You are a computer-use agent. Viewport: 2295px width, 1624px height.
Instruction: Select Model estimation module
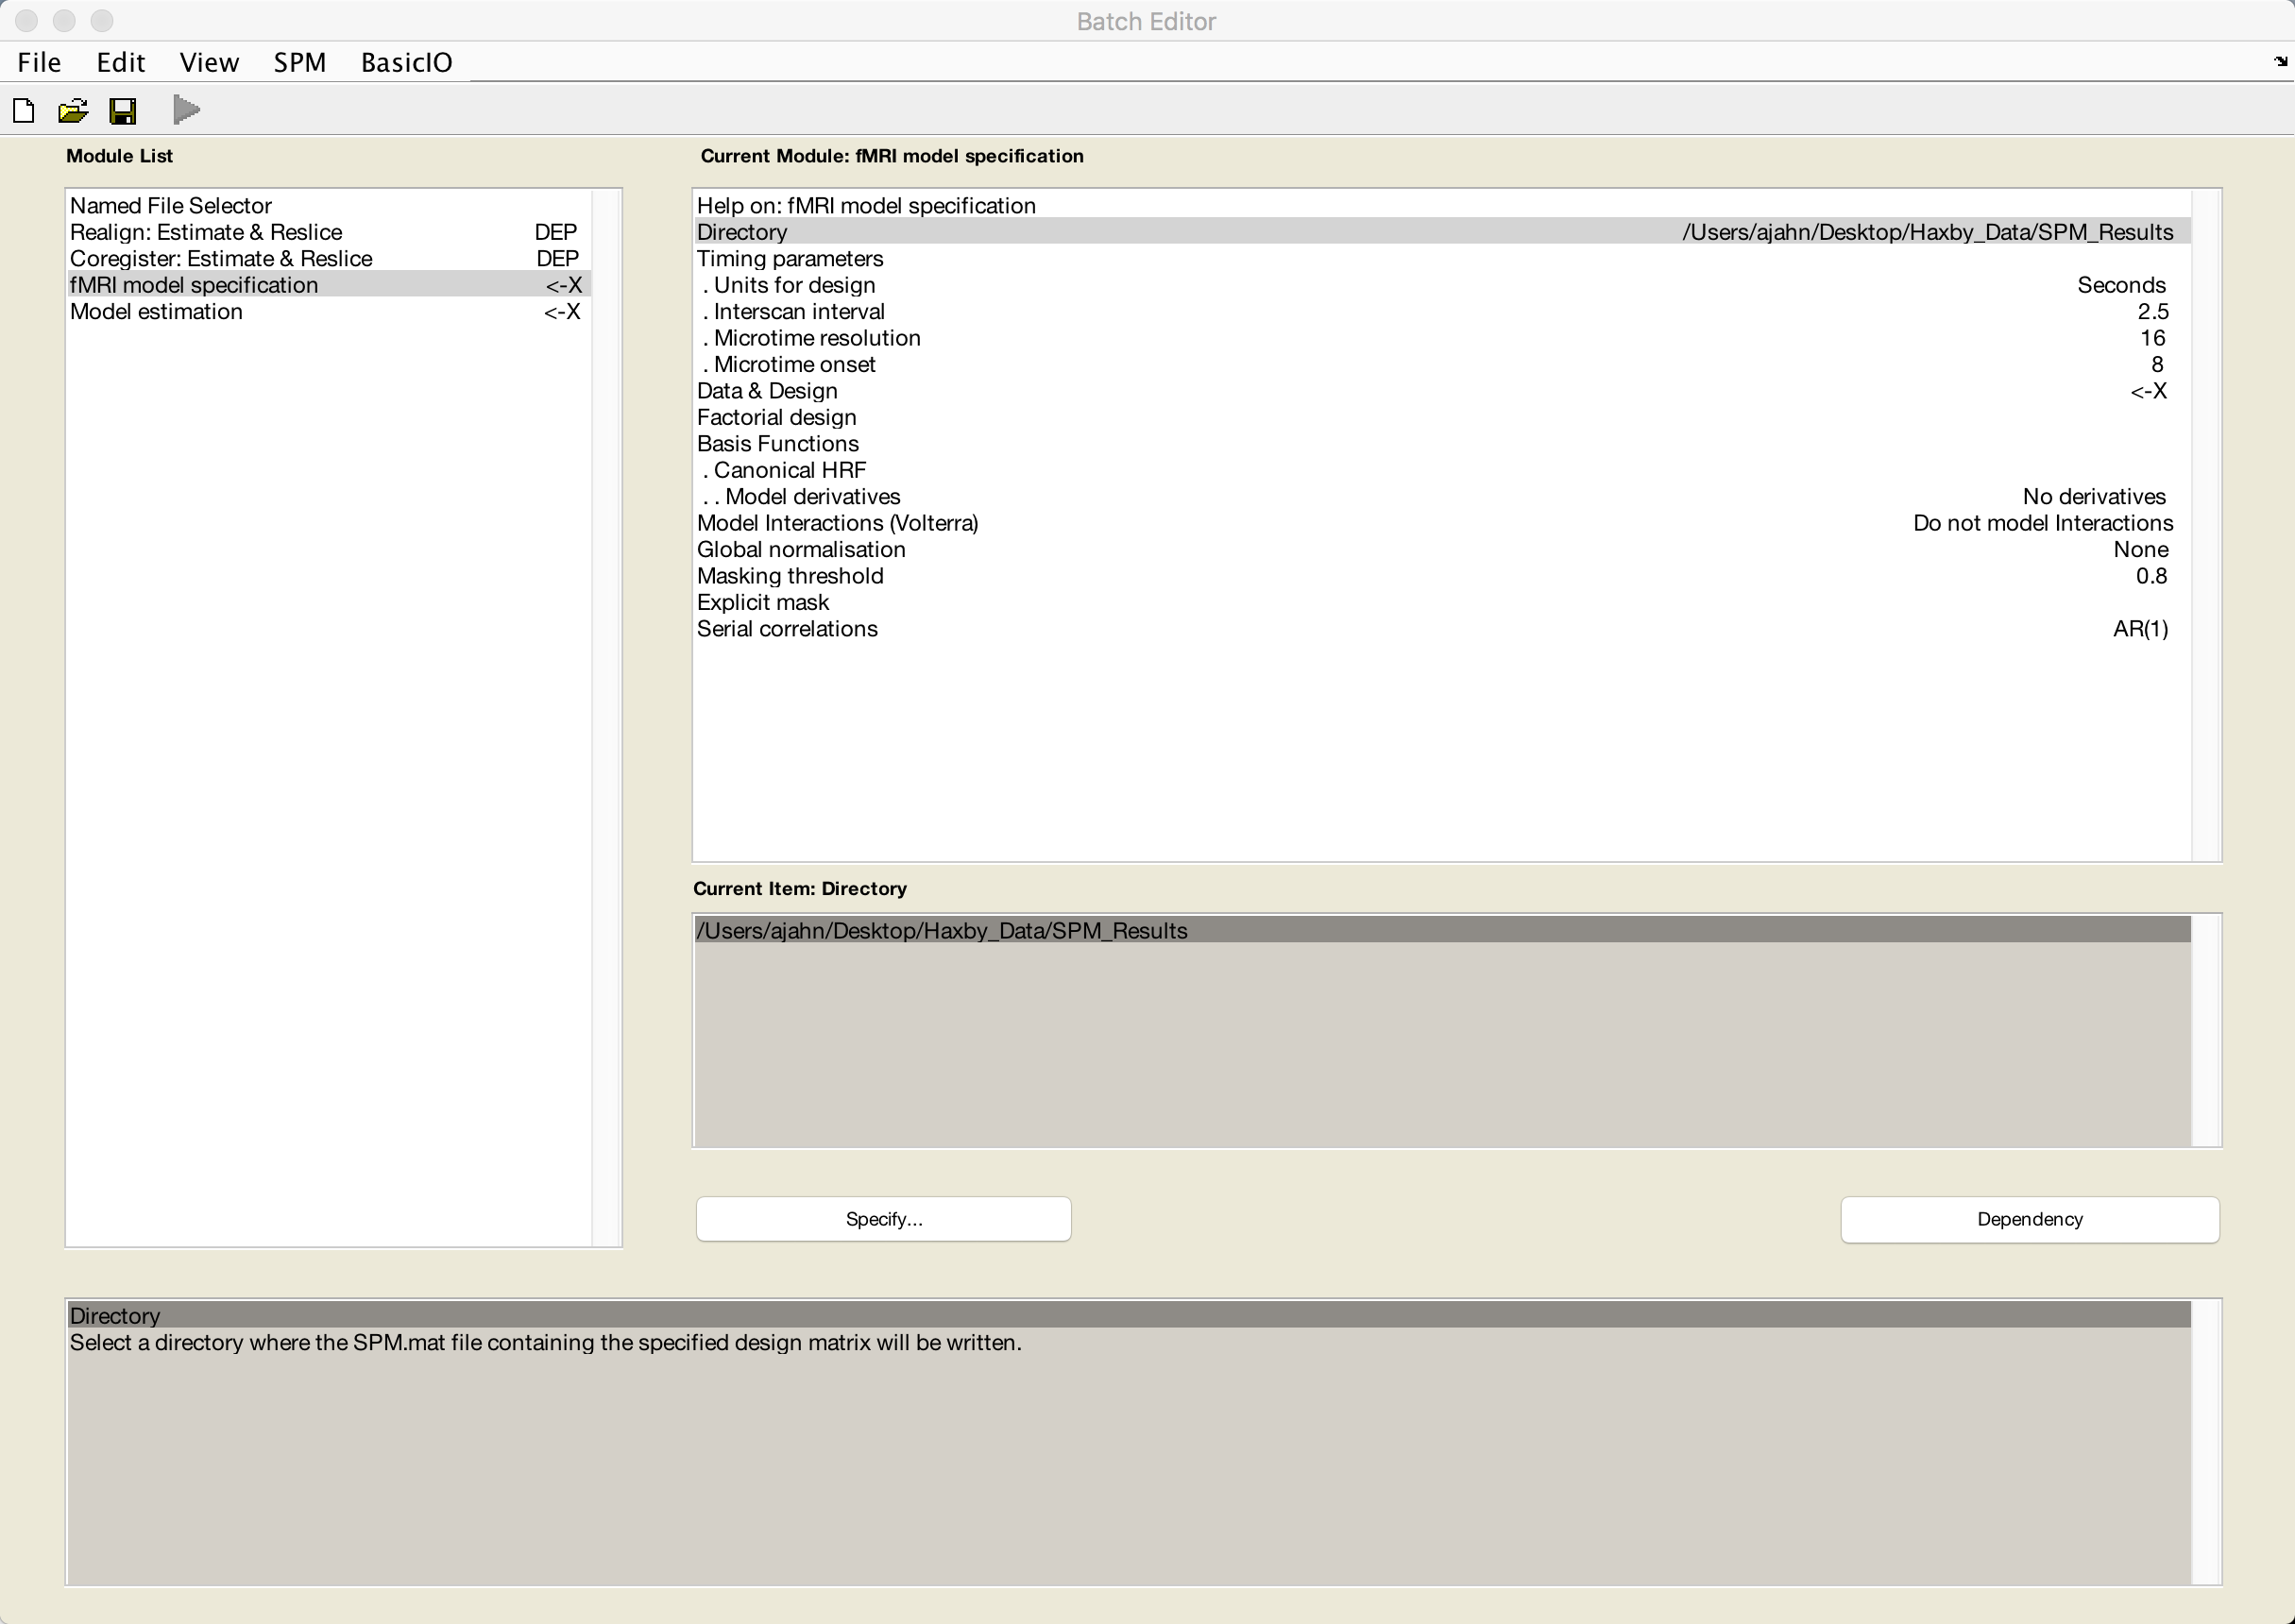pyautogui.click(x=329, y=311)
